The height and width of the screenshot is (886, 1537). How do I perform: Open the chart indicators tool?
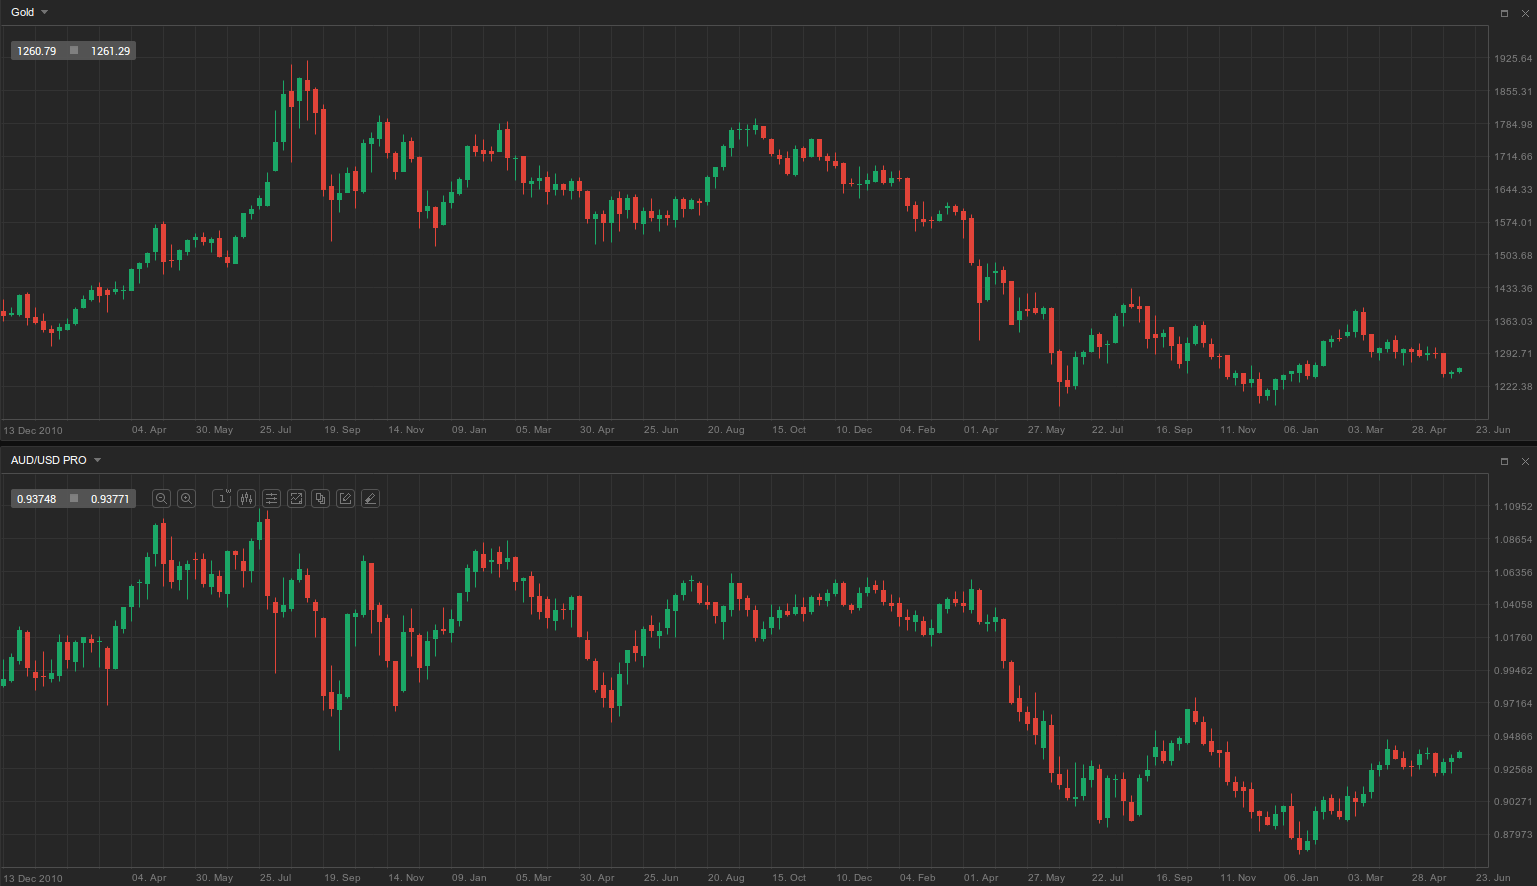(296, 498)
